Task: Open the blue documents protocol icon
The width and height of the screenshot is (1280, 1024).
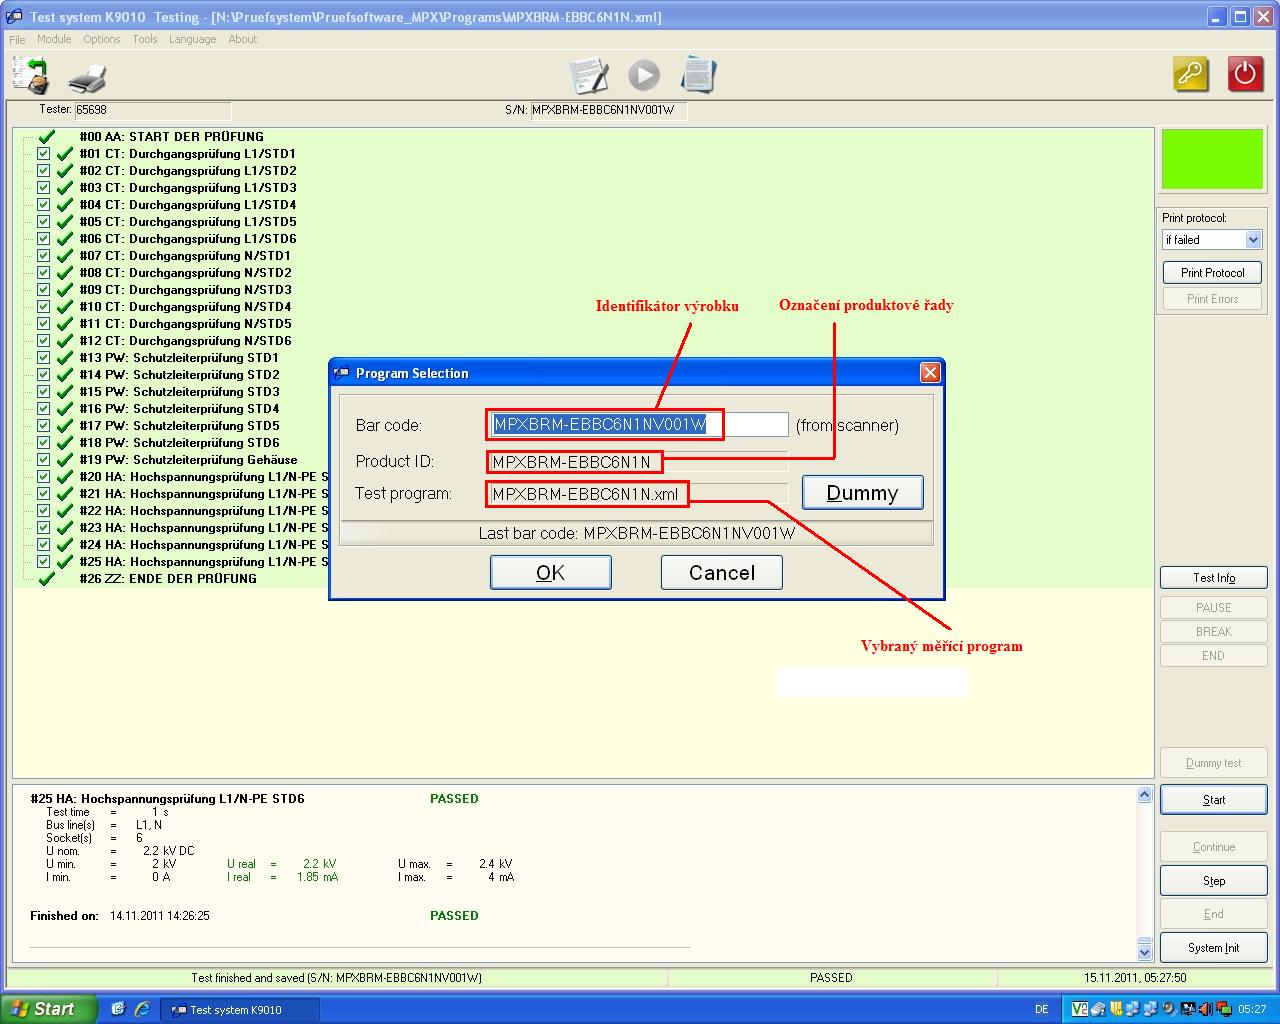Action: (x=698, y=75)
